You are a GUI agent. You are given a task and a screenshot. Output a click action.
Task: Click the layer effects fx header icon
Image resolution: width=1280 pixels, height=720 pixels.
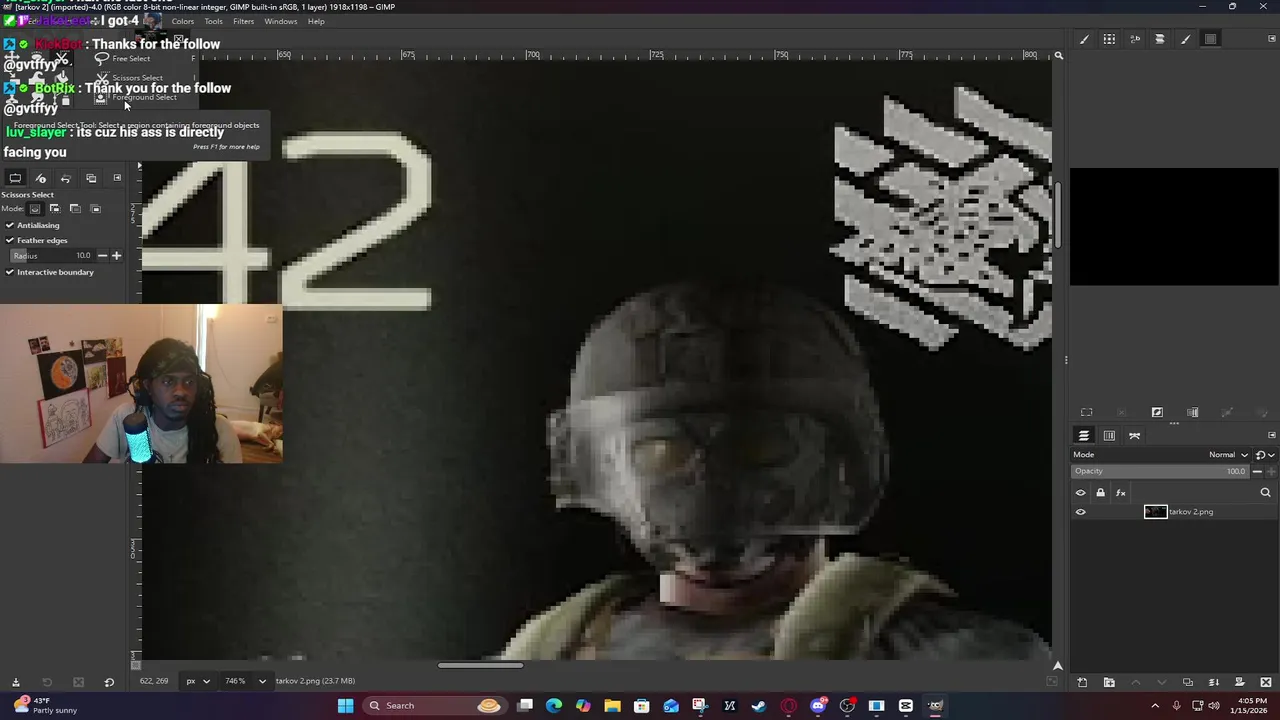click(x=1121, y=492)
